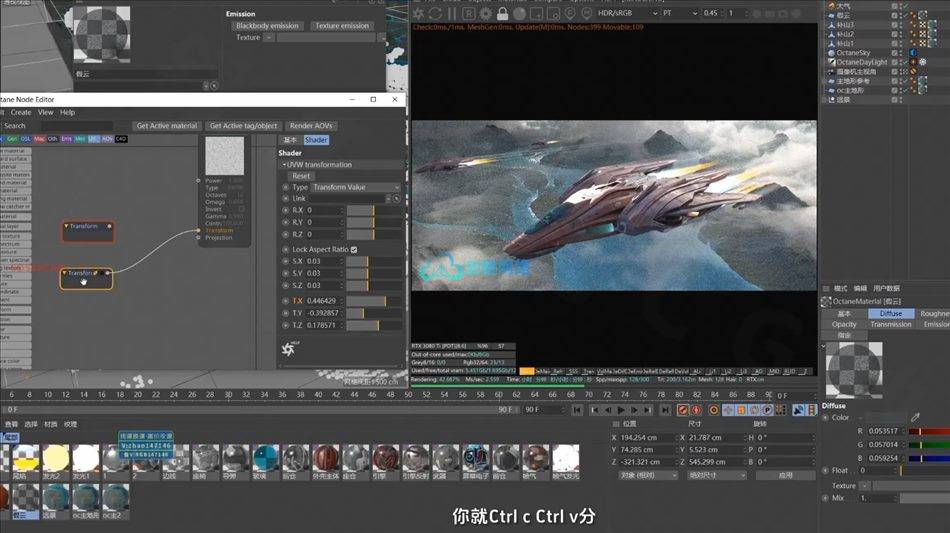Select the red striped material thumbnail ball

pyautogui.click(x=326, y=459)
